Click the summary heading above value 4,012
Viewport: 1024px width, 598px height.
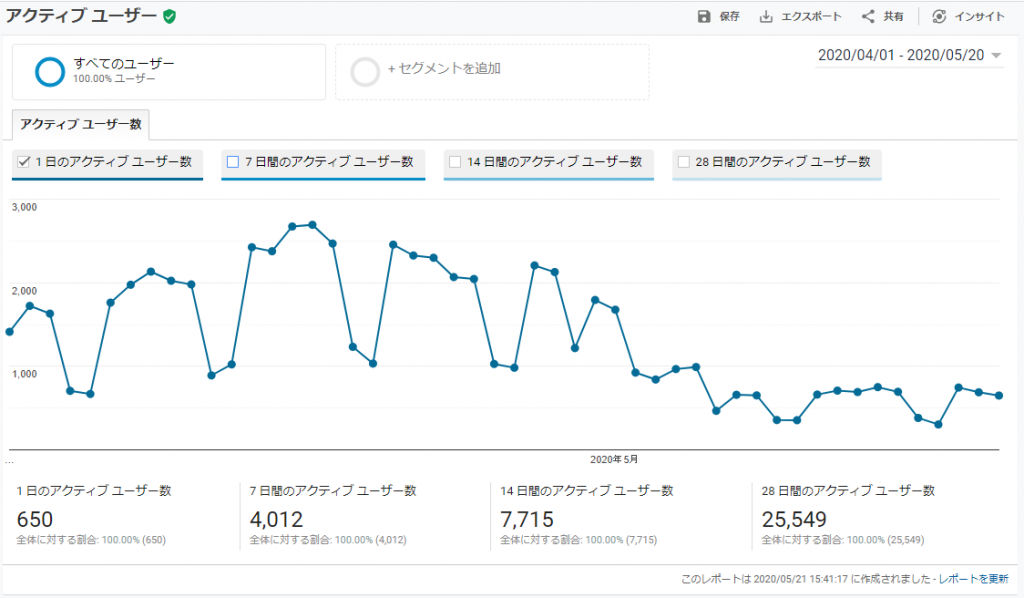[333, 491]
